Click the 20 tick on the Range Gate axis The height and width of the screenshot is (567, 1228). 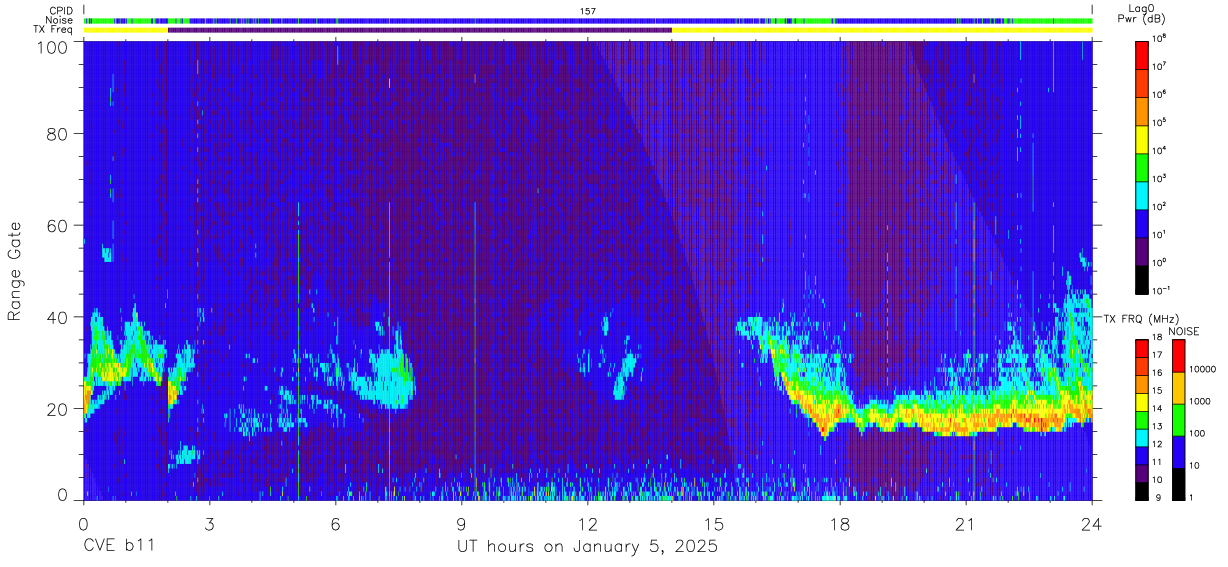click(x=58, y=408)
